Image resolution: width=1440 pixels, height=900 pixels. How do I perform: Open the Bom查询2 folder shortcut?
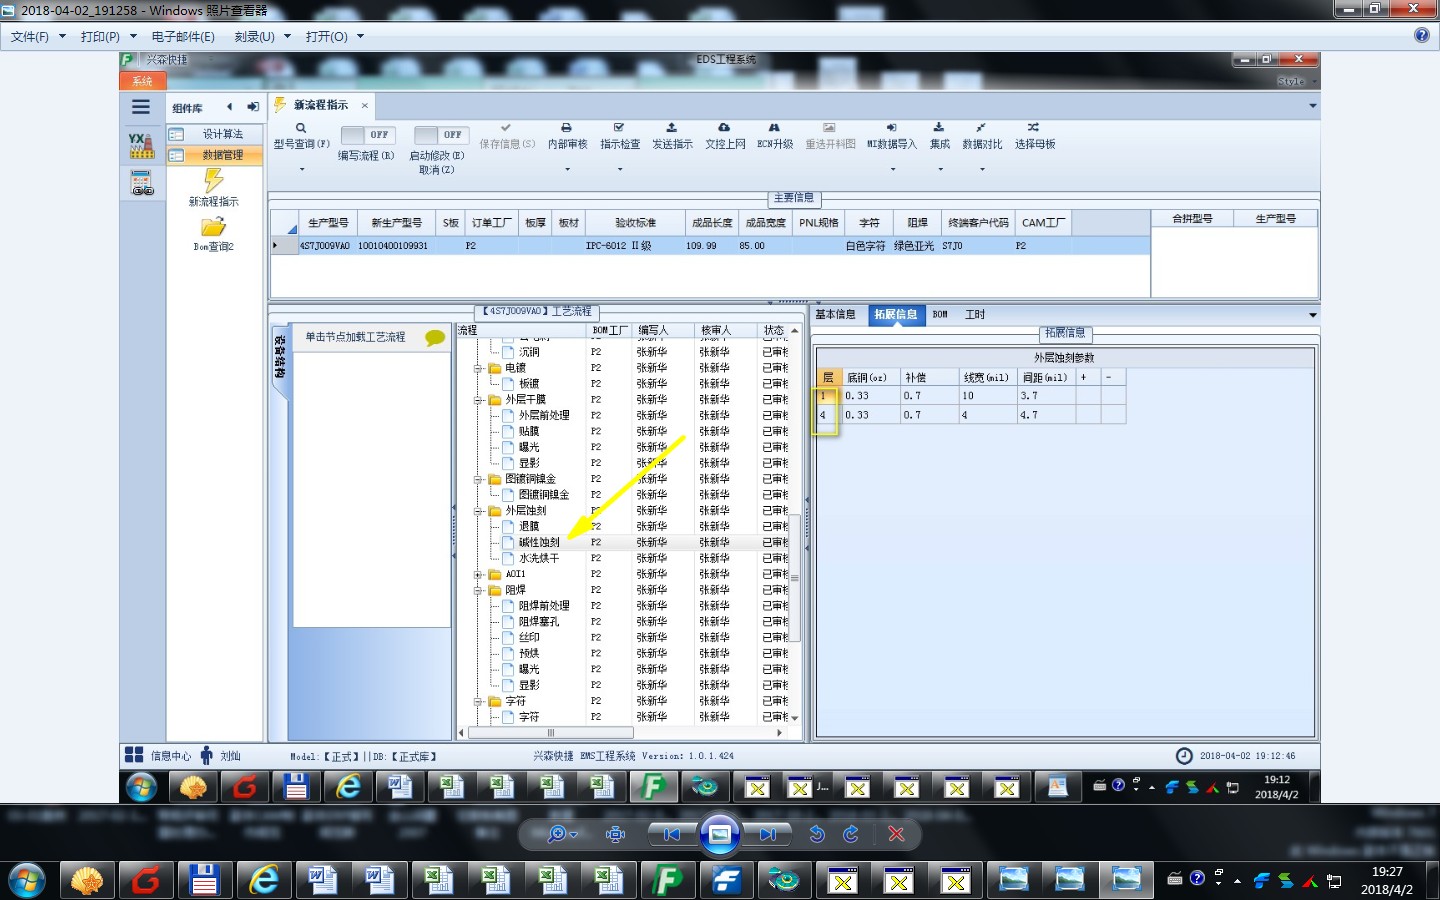213,227
